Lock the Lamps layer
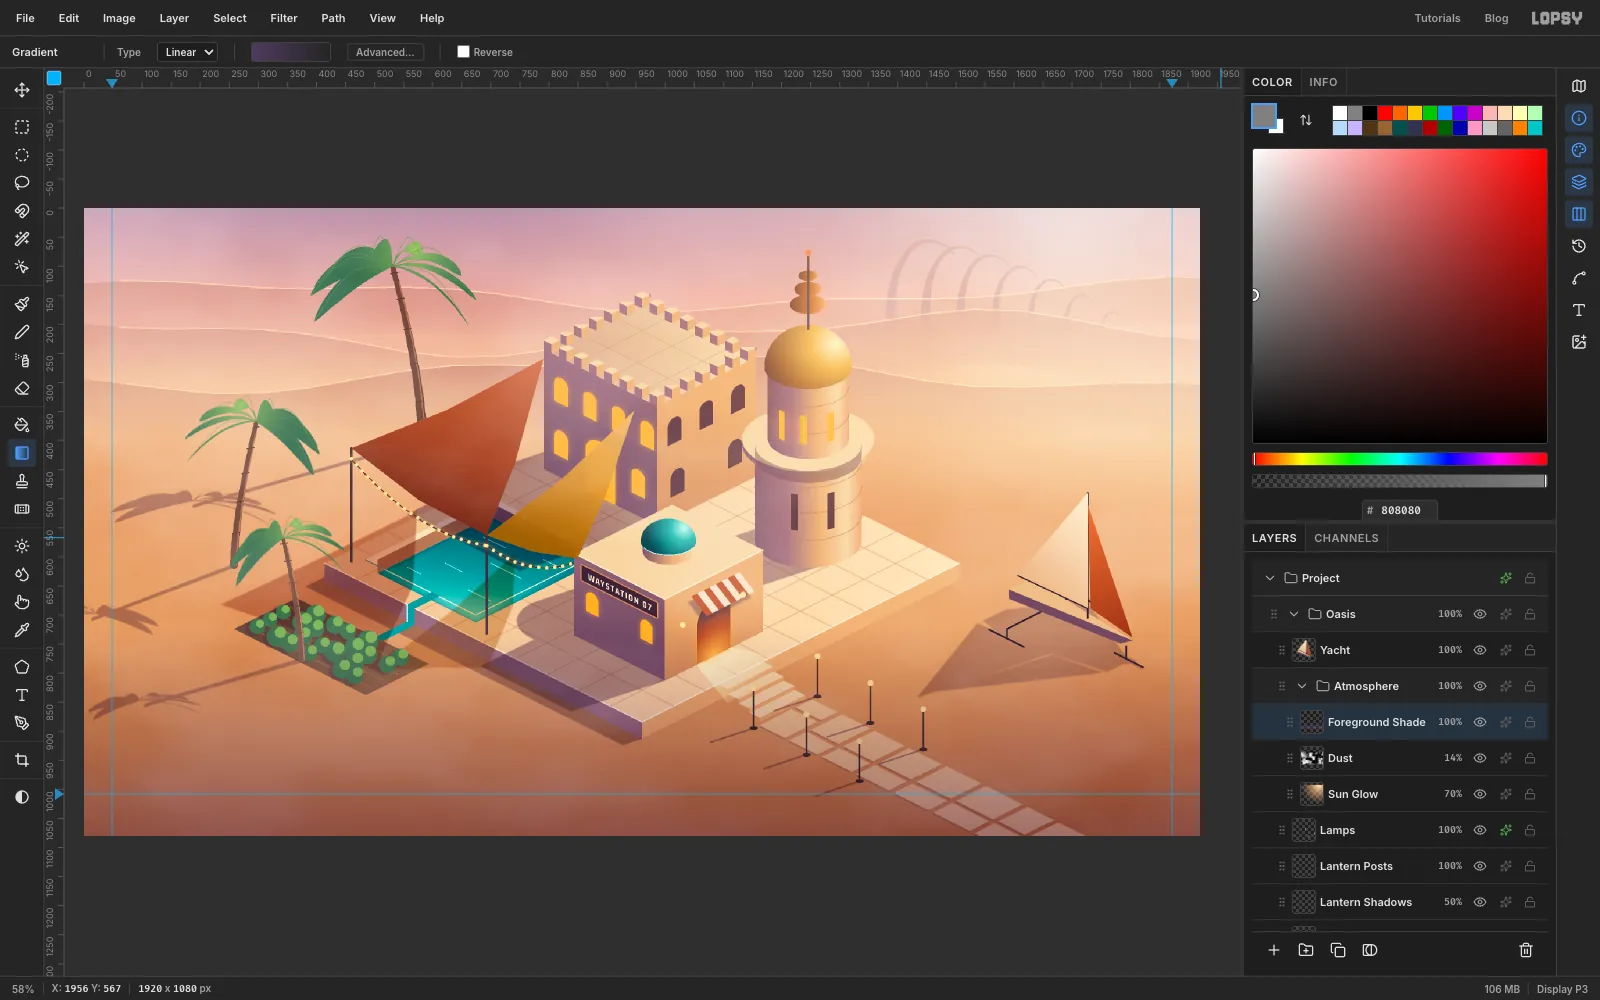1600x1000 pixels. [1530, 830]
